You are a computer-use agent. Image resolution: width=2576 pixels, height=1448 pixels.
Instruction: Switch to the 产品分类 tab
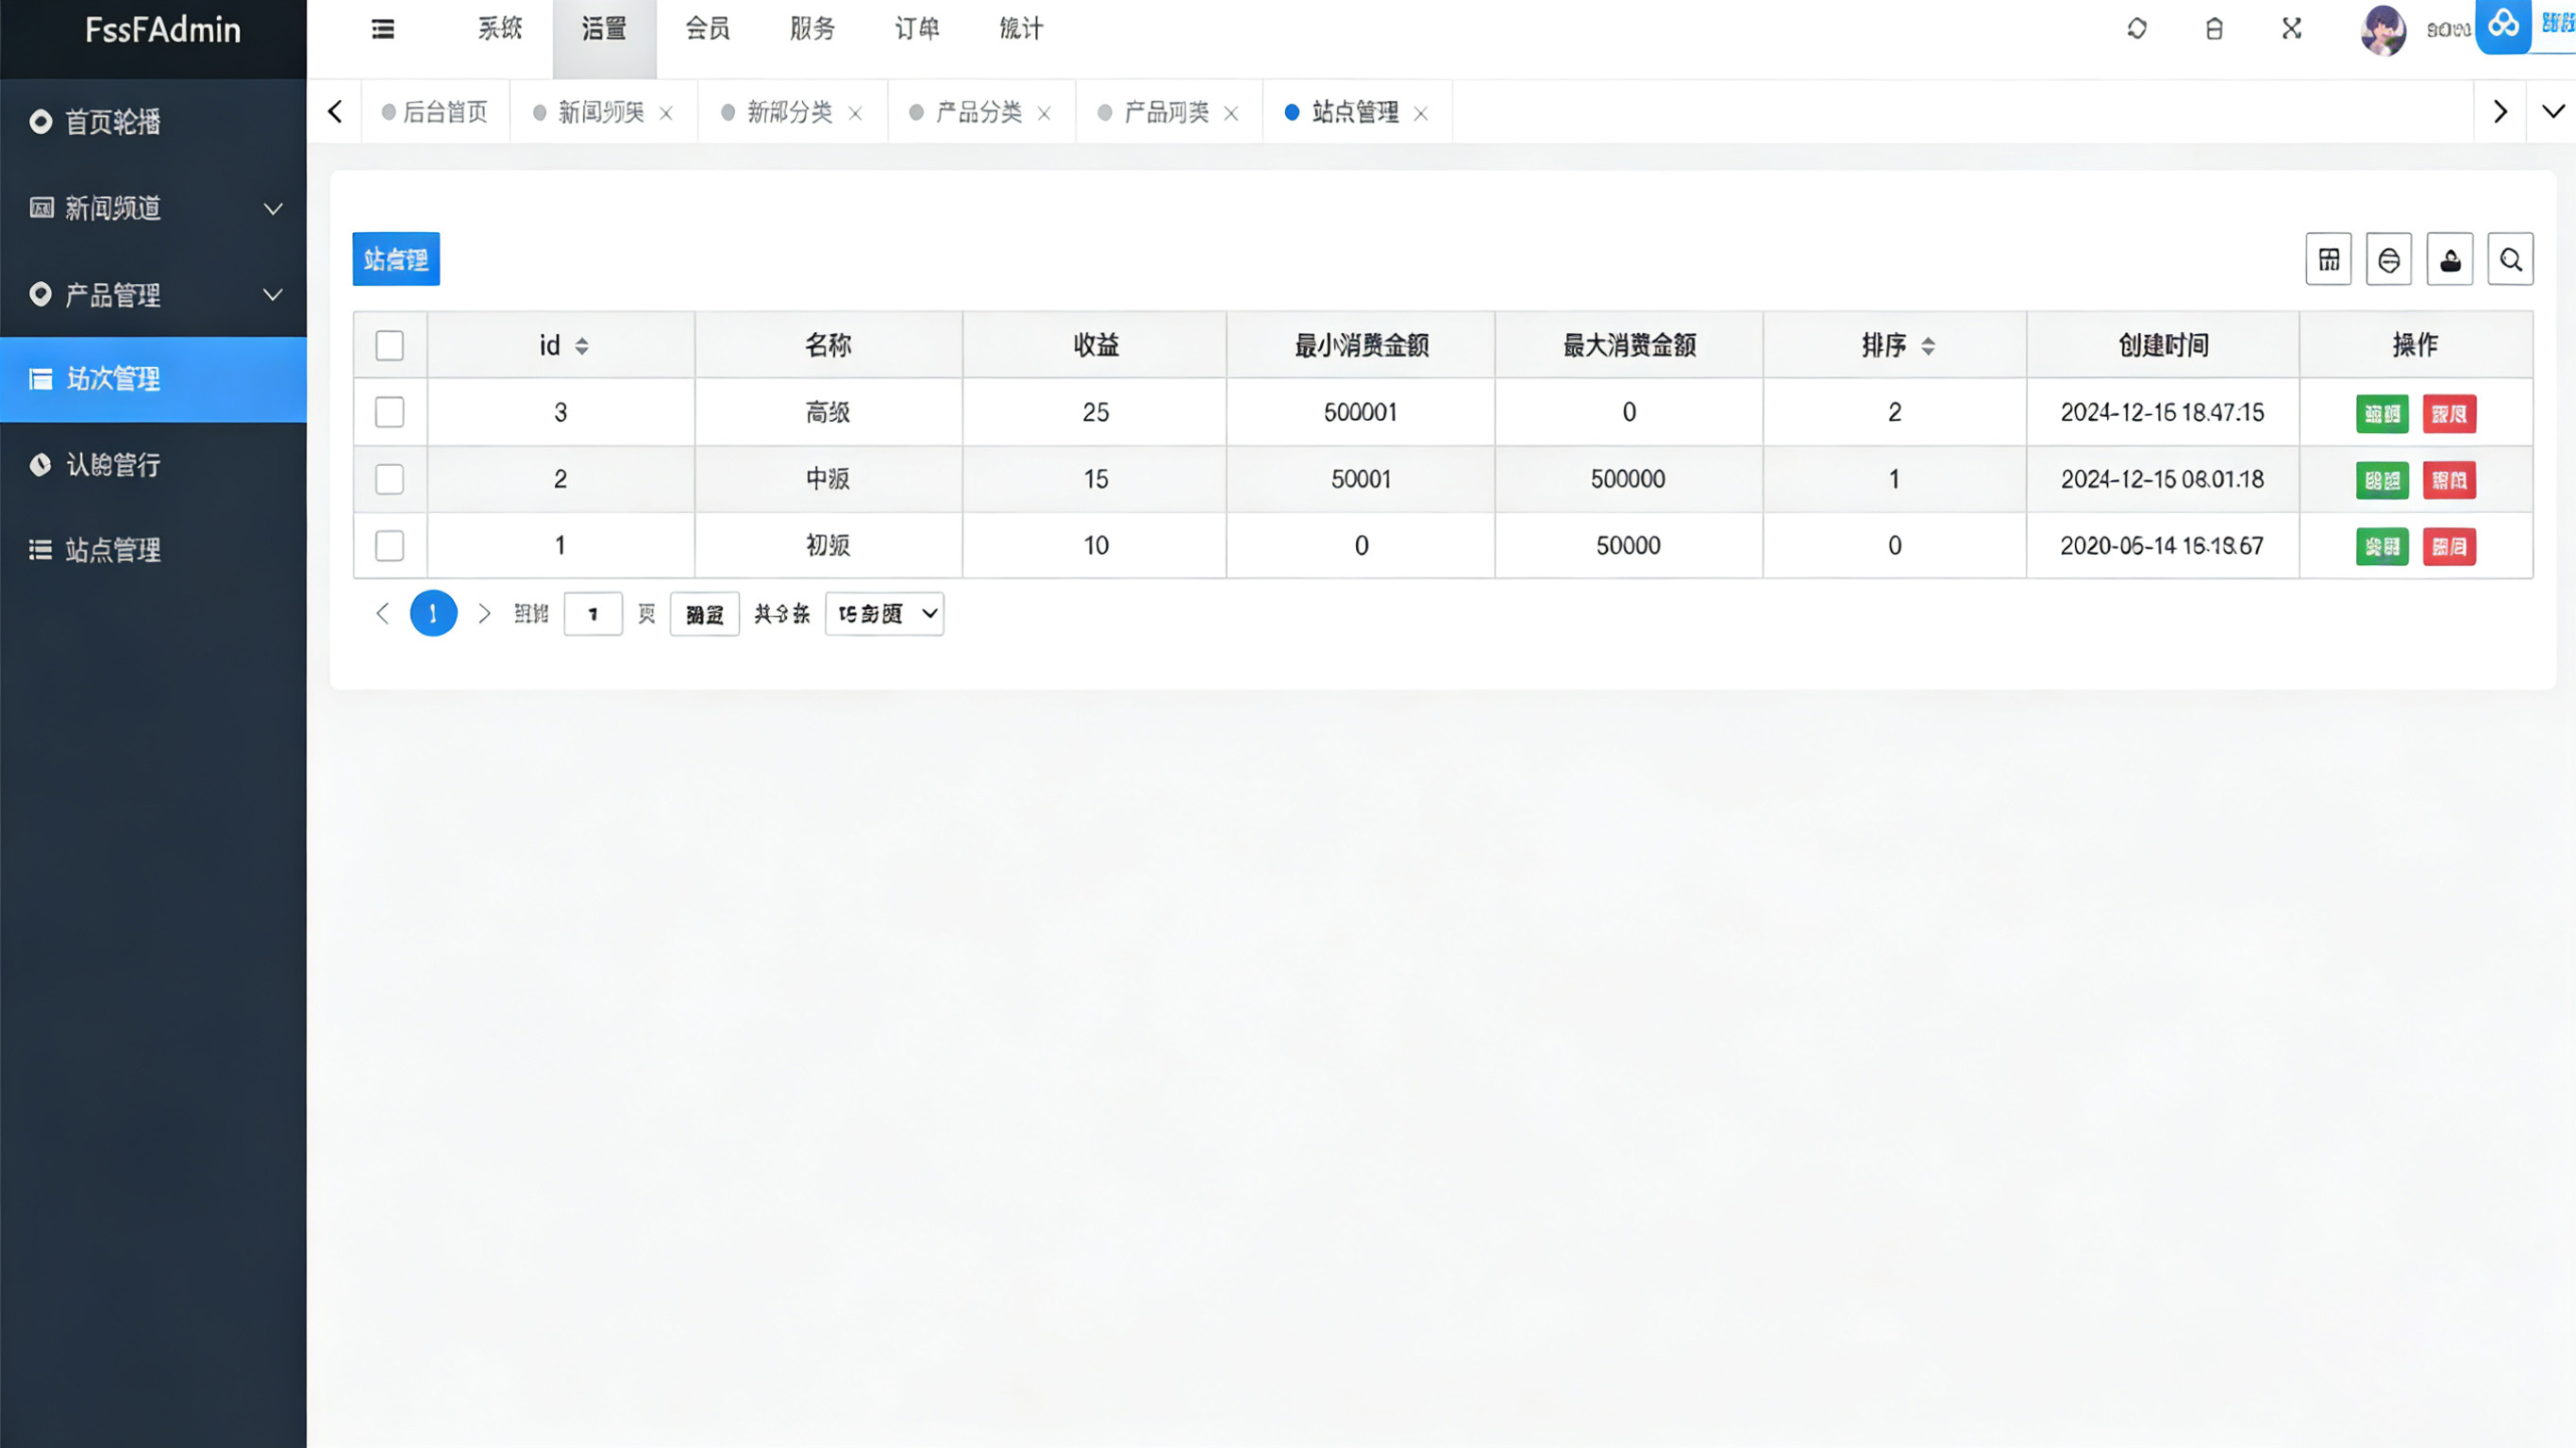(978, 112)
